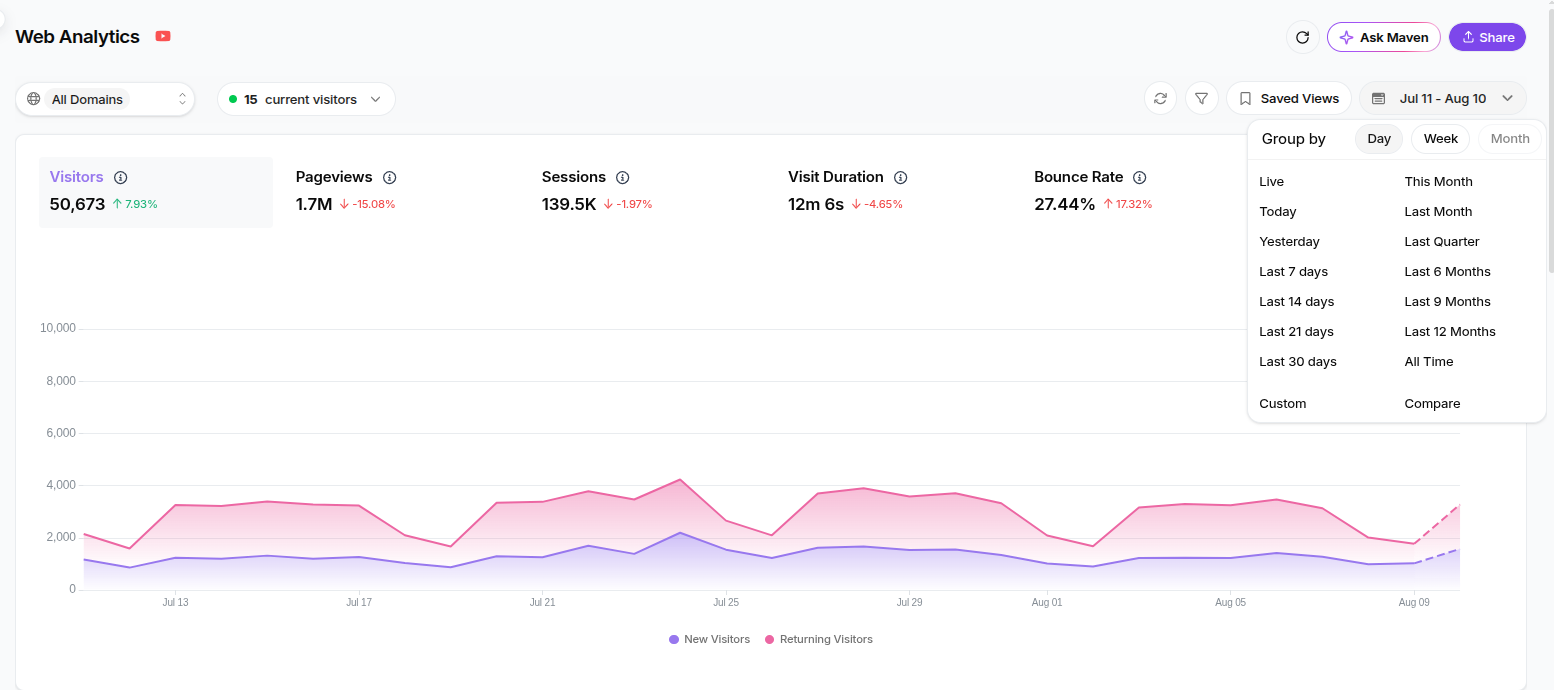
Task: Select Last 9 Months range
Action: [1448, 302]
